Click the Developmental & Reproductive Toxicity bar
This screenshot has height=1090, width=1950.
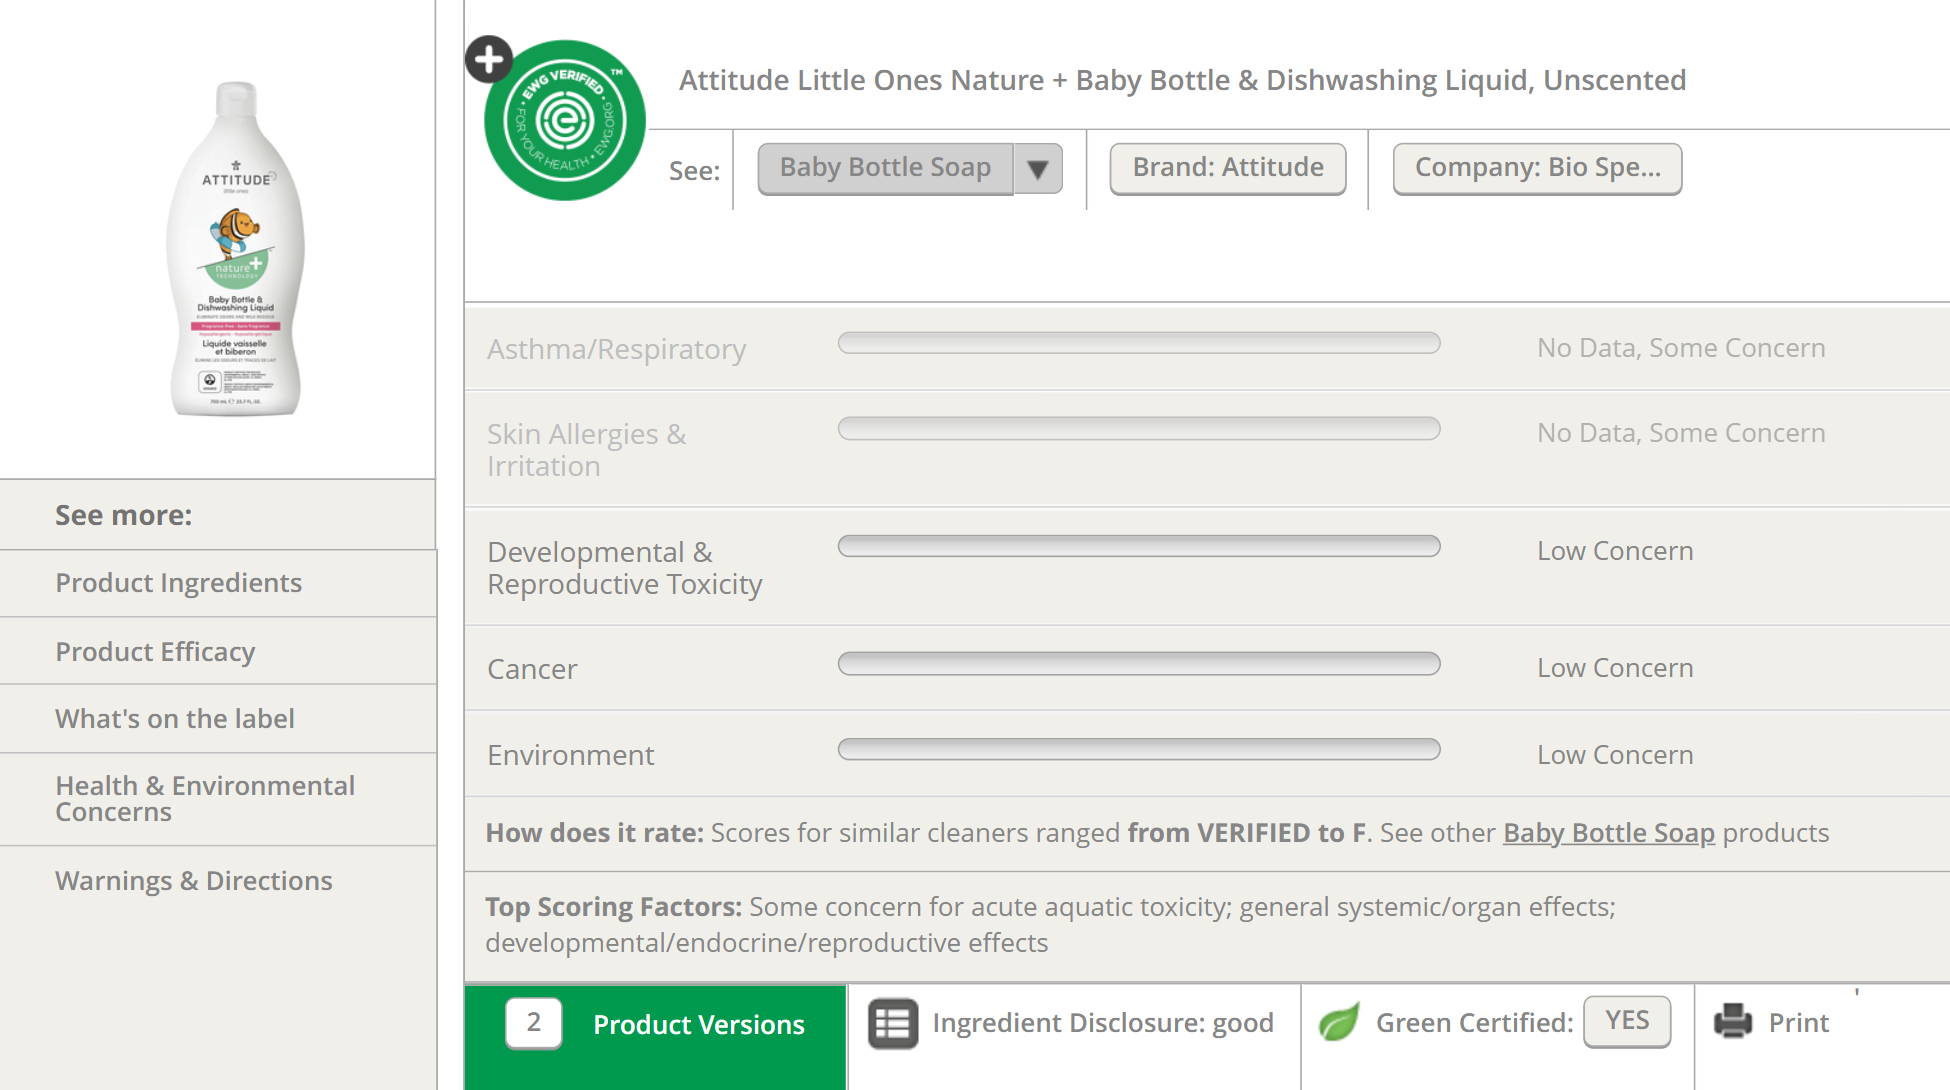click(x=1139, y=546)
